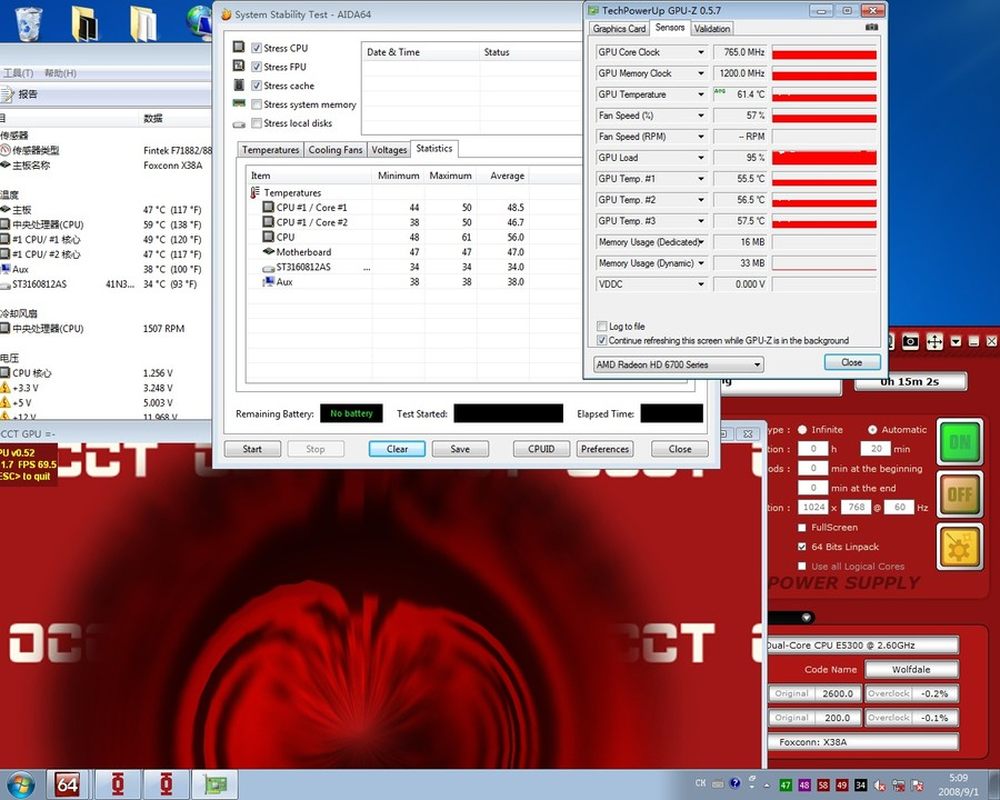Screen dimensions: 1000x800
Task: Click the test duration minutes input field
Action: click(x=875, y=449)
